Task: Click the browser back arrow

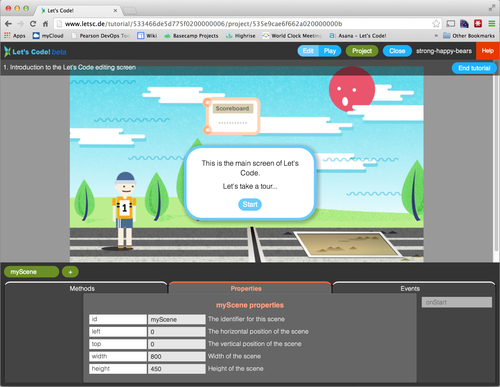Action: [8, 24]
